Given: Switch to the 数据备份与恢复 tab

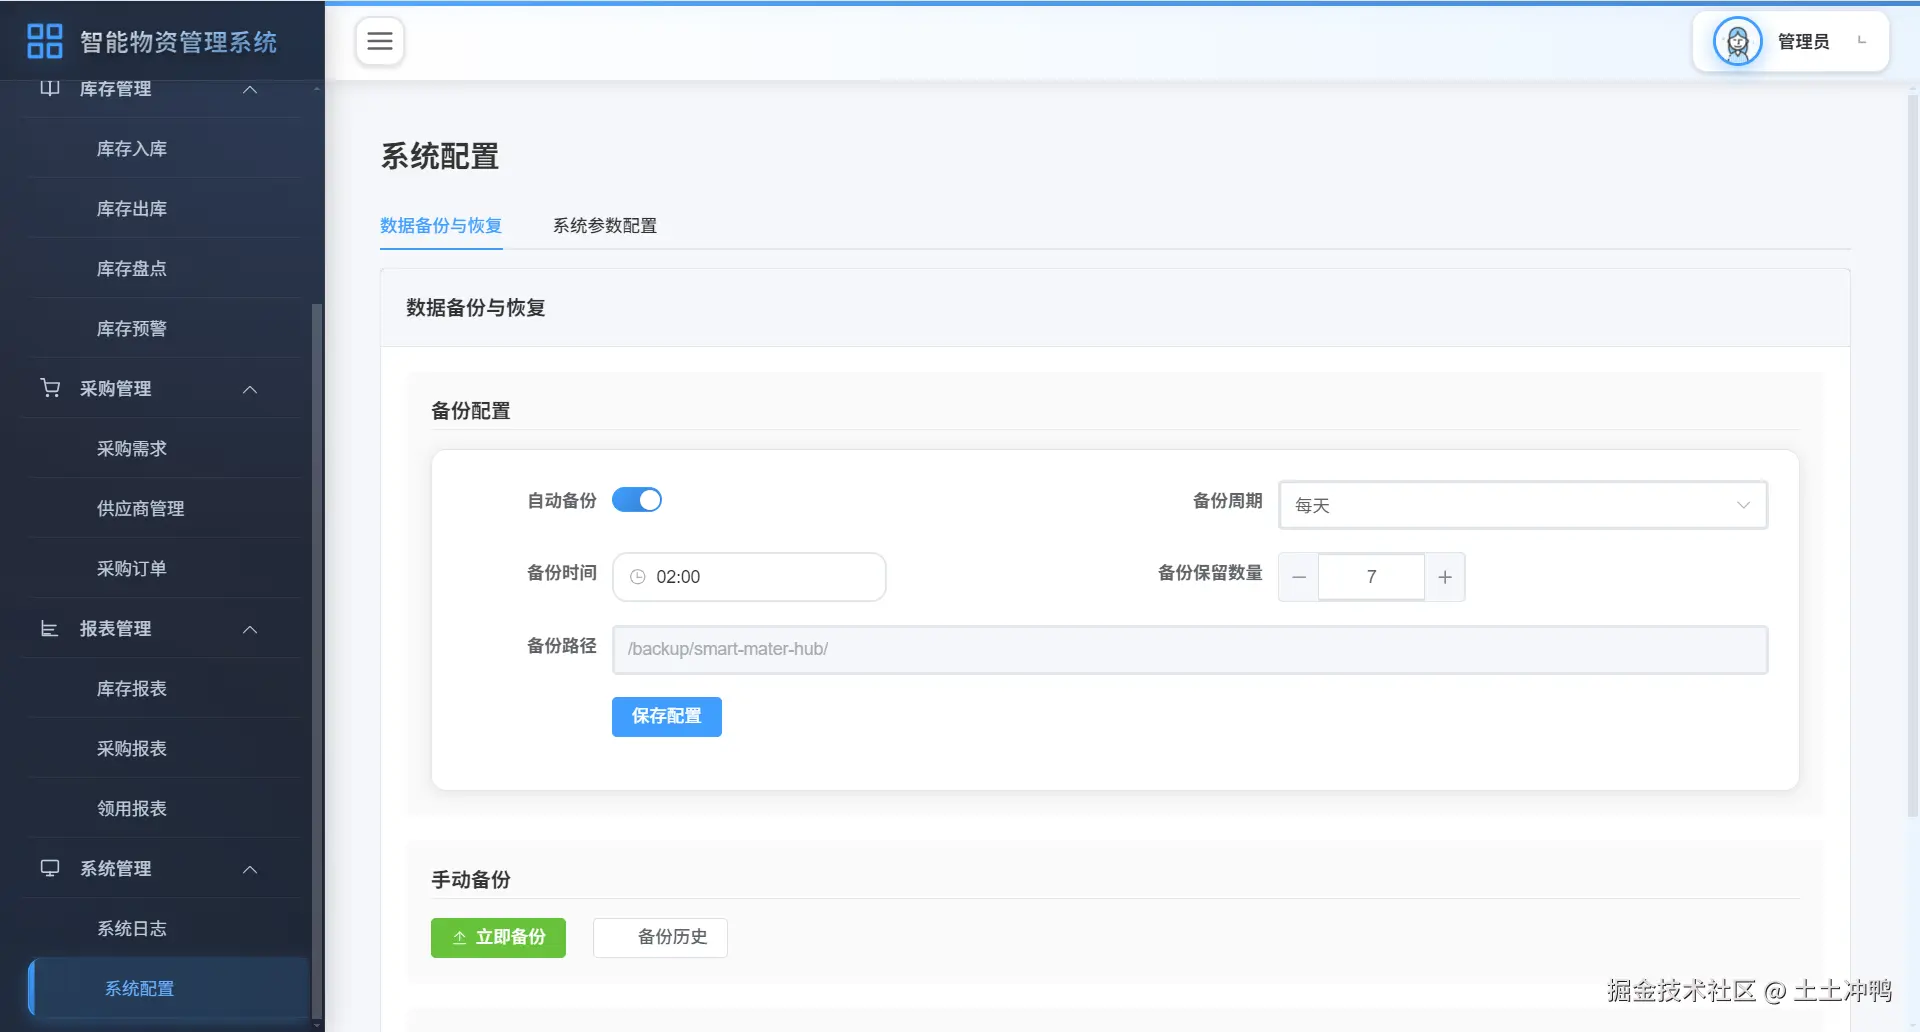Looking at the screenshot, I should coord(441,226).
